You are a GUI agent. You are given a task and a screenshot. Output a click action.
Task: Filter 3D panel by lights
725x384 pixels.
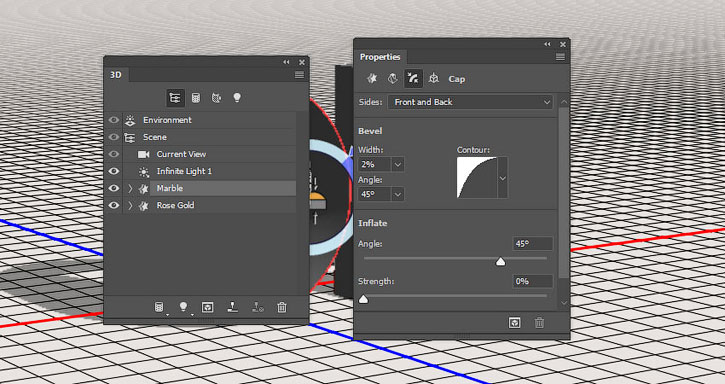tap(237, 98)
